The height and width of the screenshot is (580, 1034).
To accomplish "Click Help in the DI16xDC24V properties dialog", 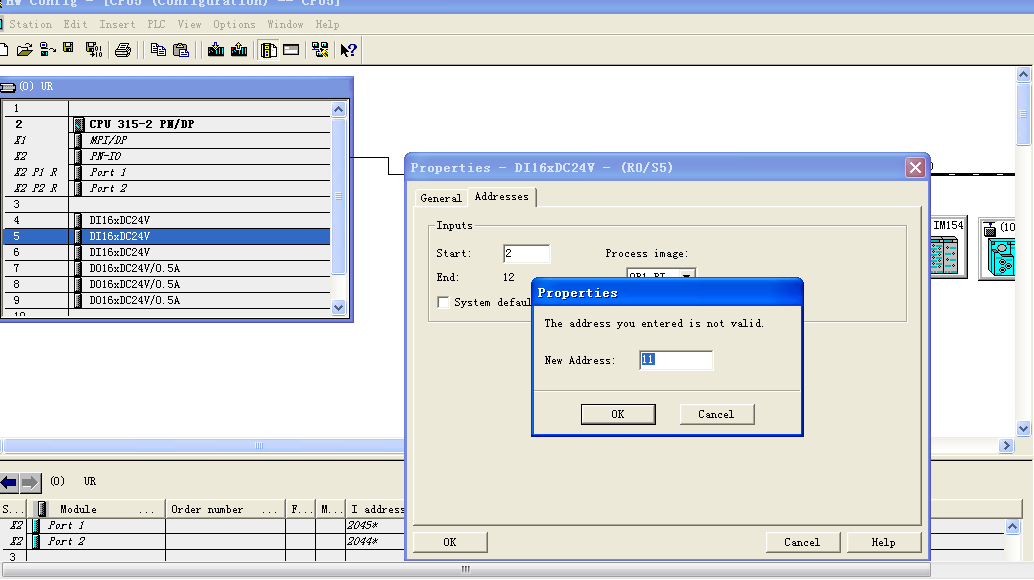I will (883, 542).
